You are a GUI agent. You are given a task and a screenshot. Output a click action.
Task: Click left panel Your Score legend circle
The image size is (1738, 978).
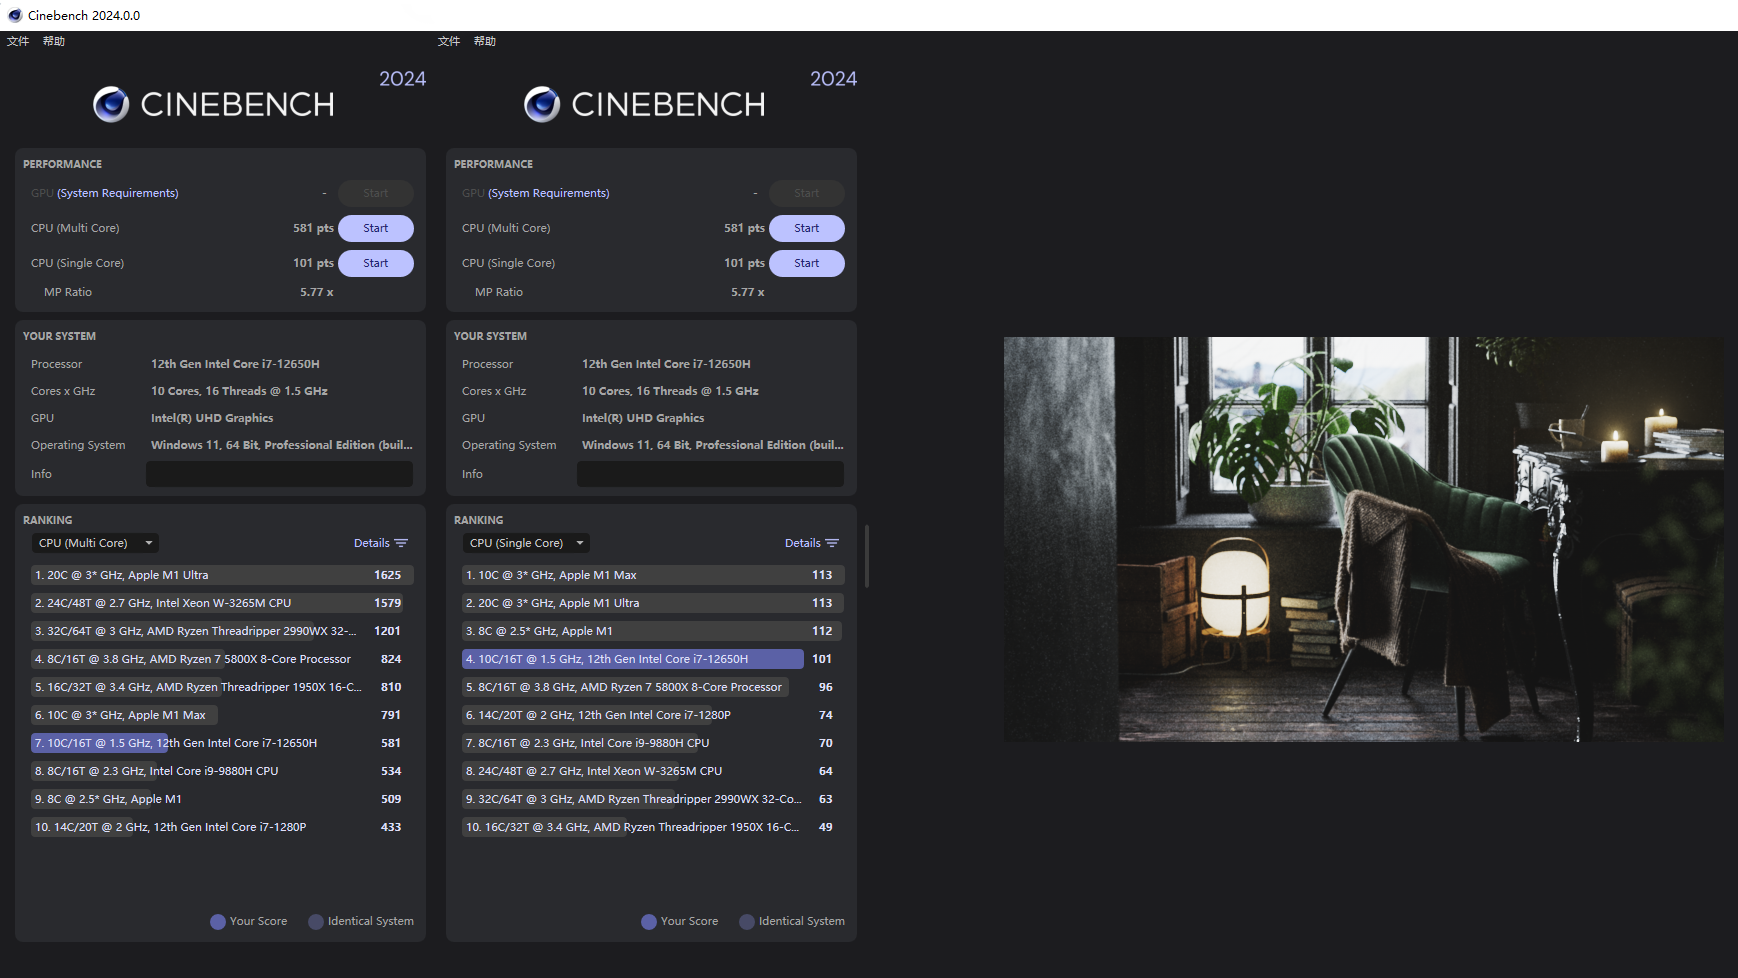(218, 922)
